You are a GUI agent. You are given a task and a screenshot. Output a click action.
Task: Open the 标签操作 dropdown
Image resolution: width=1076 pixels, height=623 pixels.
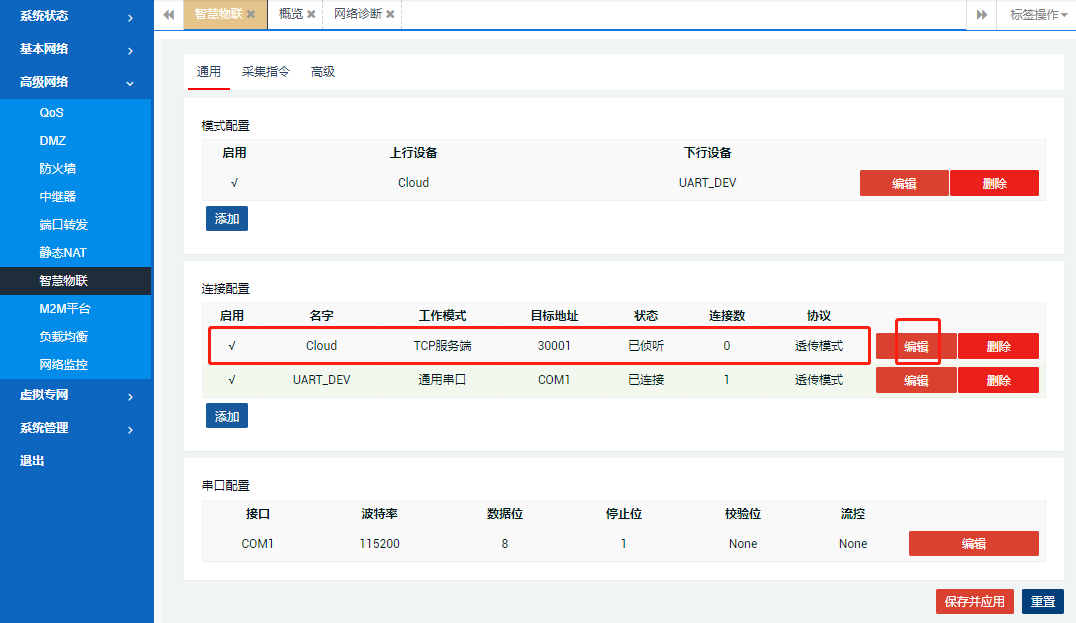coord(1035,15)
